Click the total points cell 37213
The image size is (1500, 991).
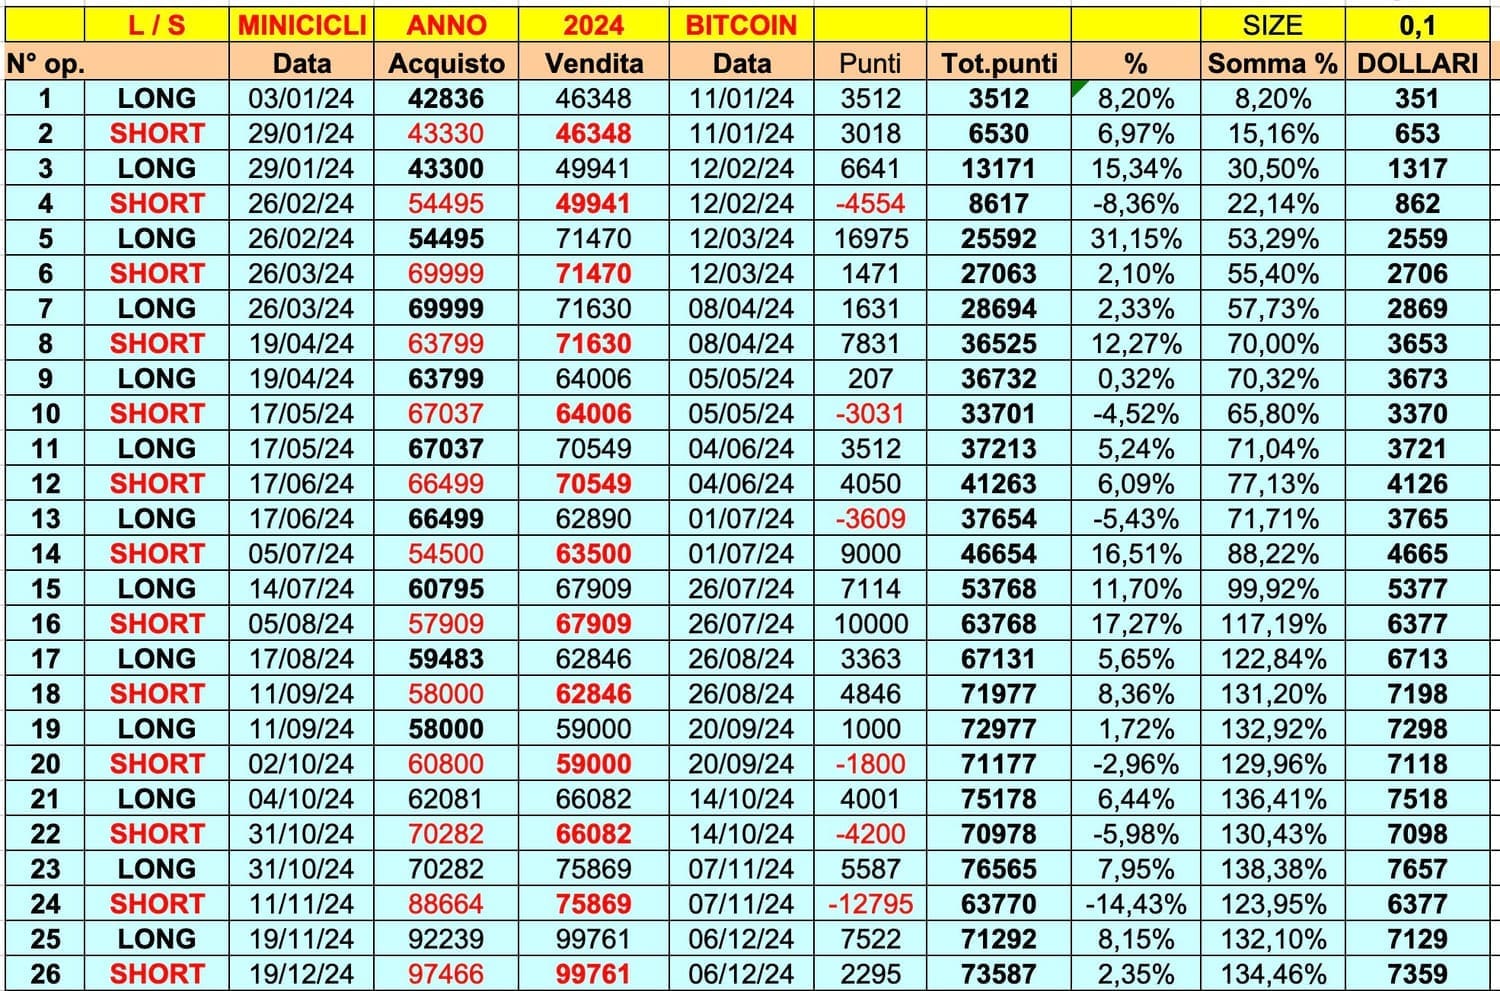click(999, 448)
